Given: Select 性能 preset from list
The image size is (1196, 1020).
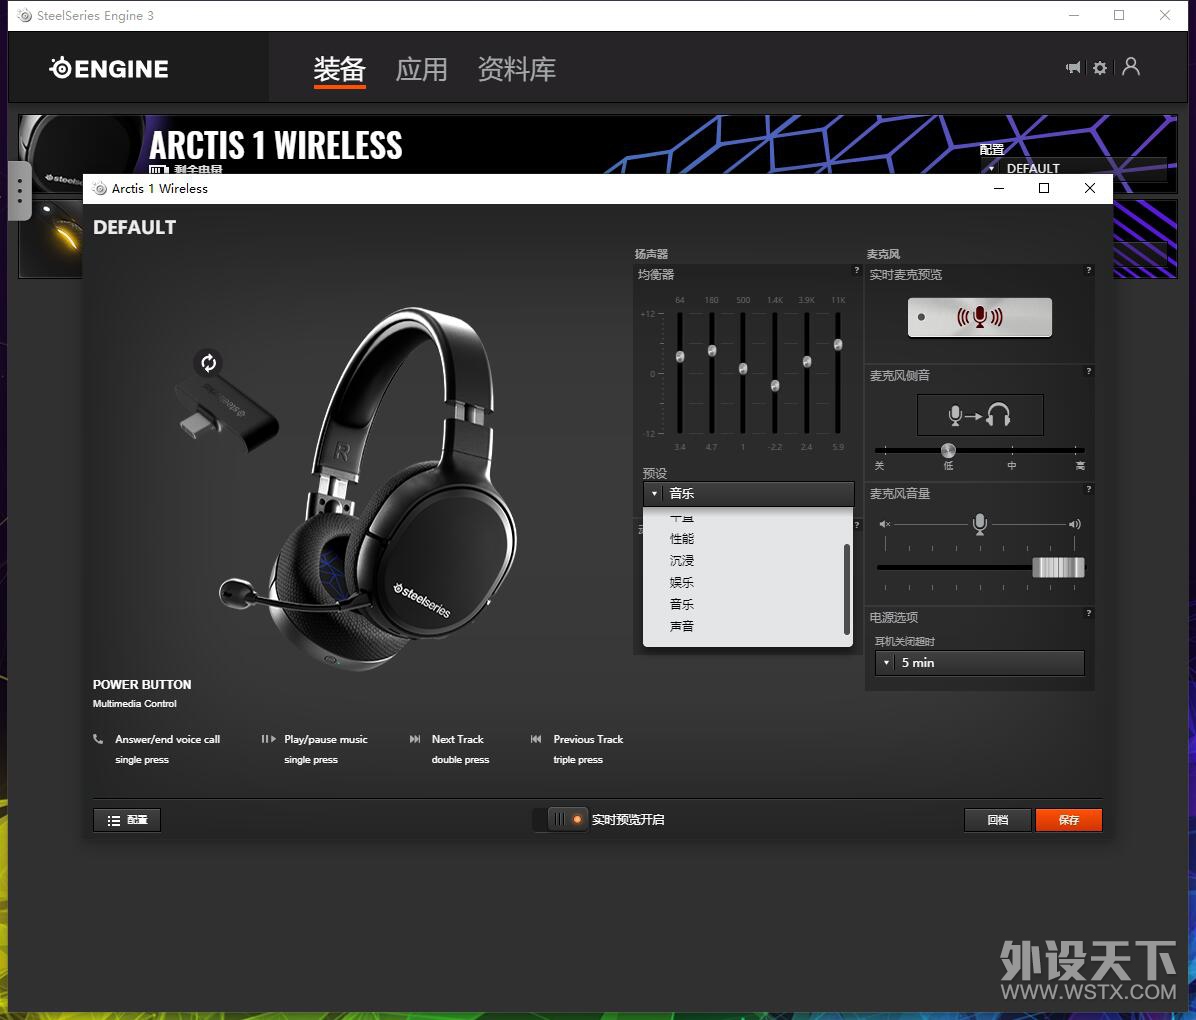Looking at the screenshot, I should pyautogui.click(x=682, y=539).
